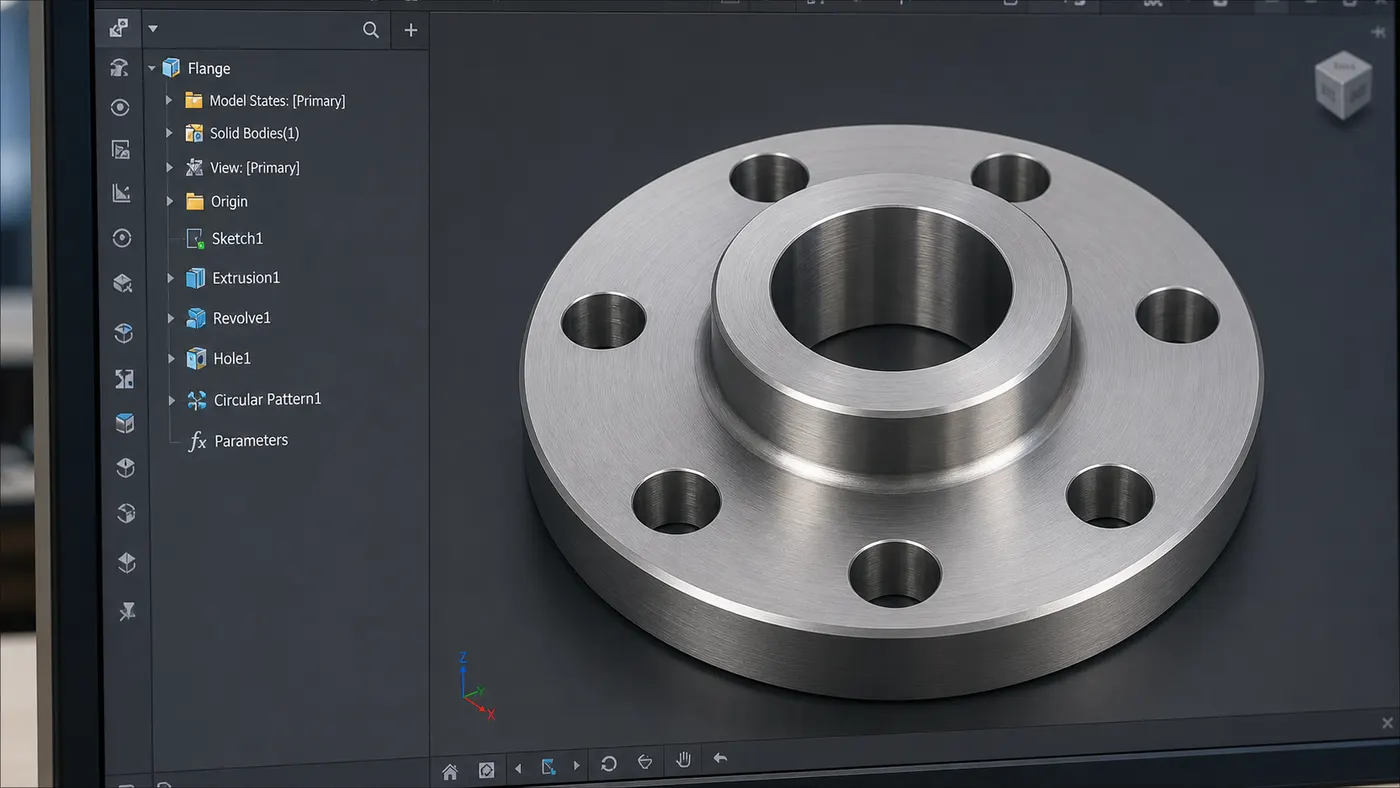This screenshot has height=788, width=1400.
Task: Click the Sketch1 icon in the browser
Action: pos(195,239)
